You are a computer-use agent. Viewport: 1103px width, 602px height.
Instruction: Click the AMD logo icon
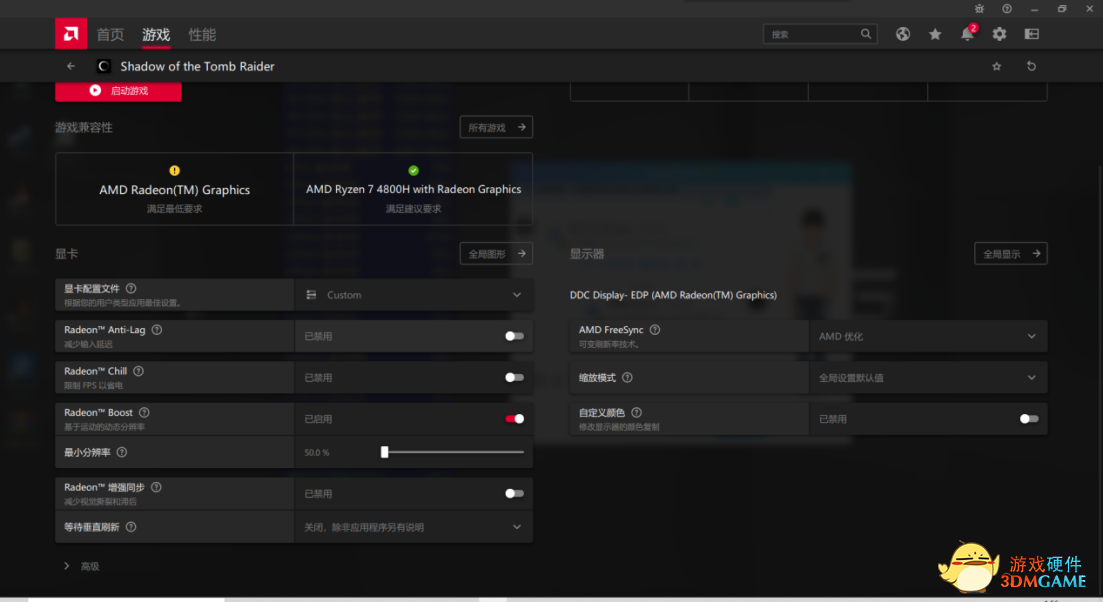click(71, 34)
